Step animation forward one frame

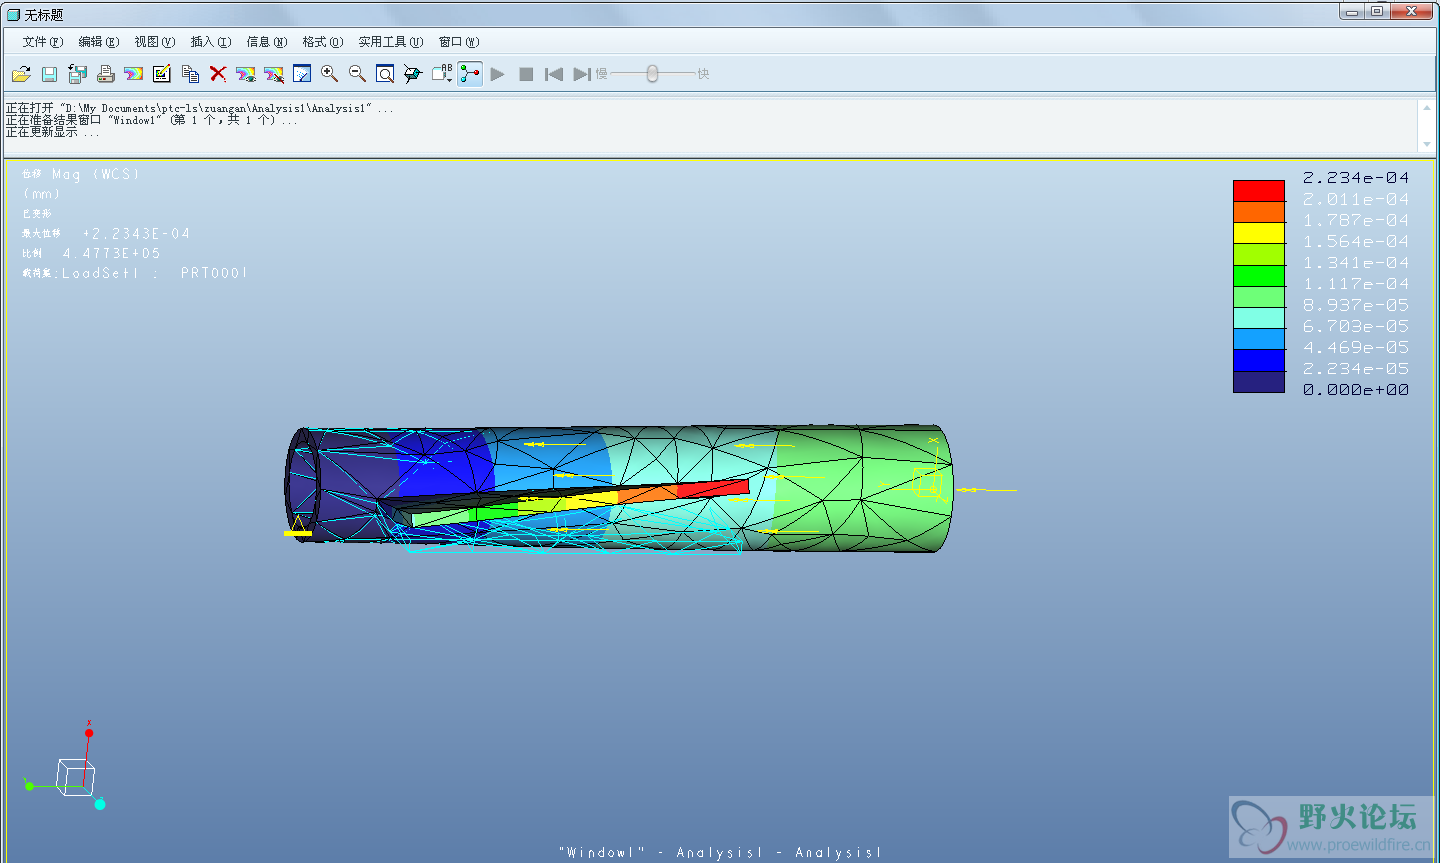582,74
